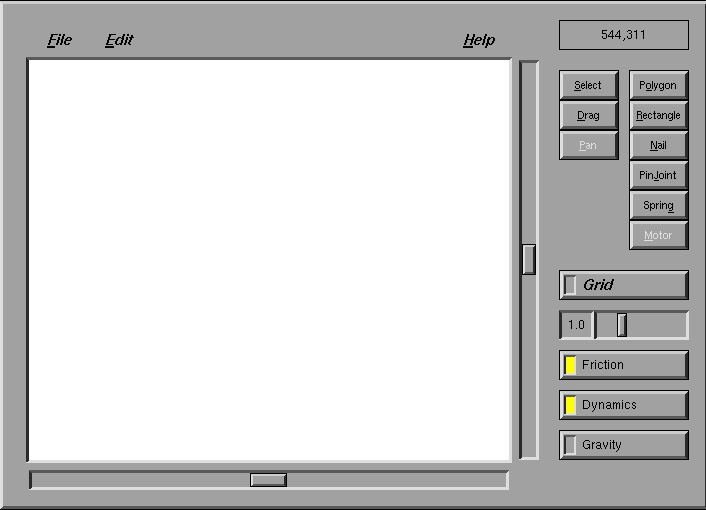
Task: Click the disabled Pan button
Action: pos(588,145)
